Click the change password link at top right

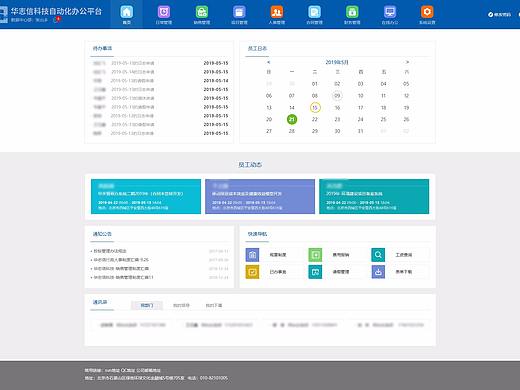pos(499,14)
